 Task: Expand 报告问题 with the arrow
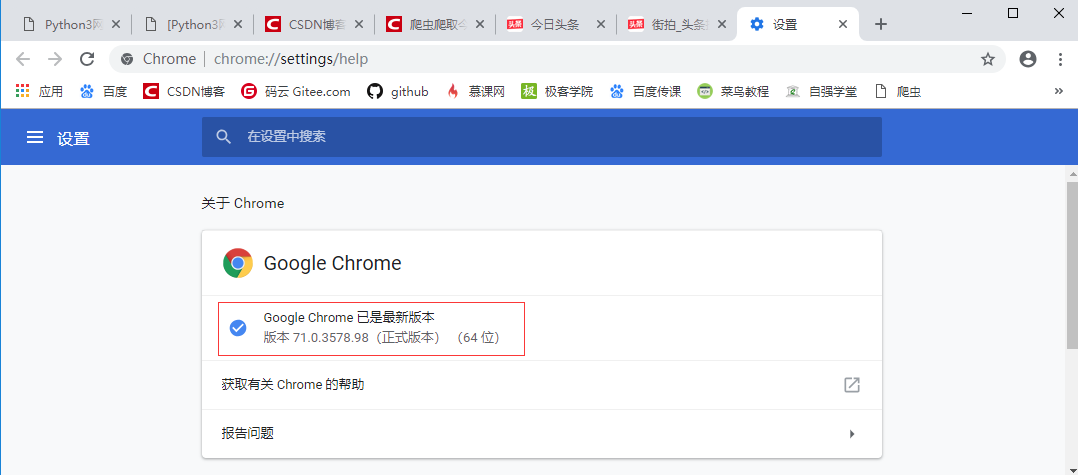(852, 434)
